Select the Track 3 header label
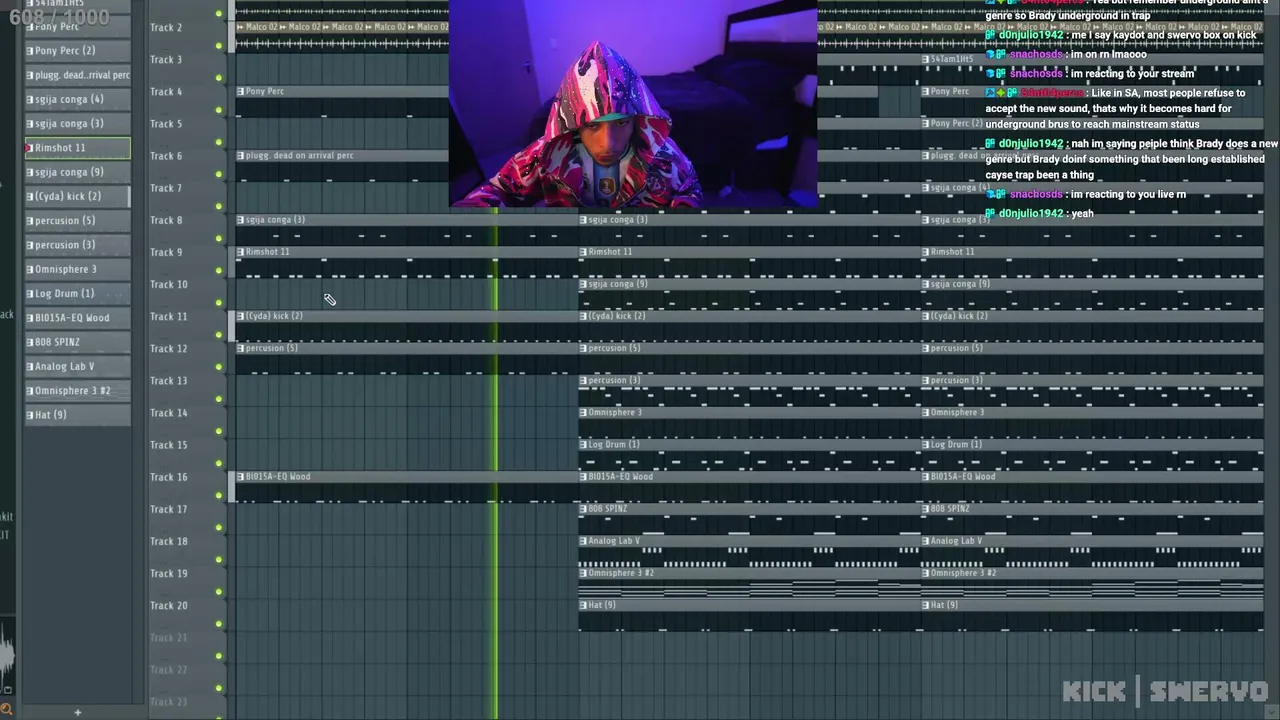Viewport: 1280px width, 720px height. coord(166,60)
